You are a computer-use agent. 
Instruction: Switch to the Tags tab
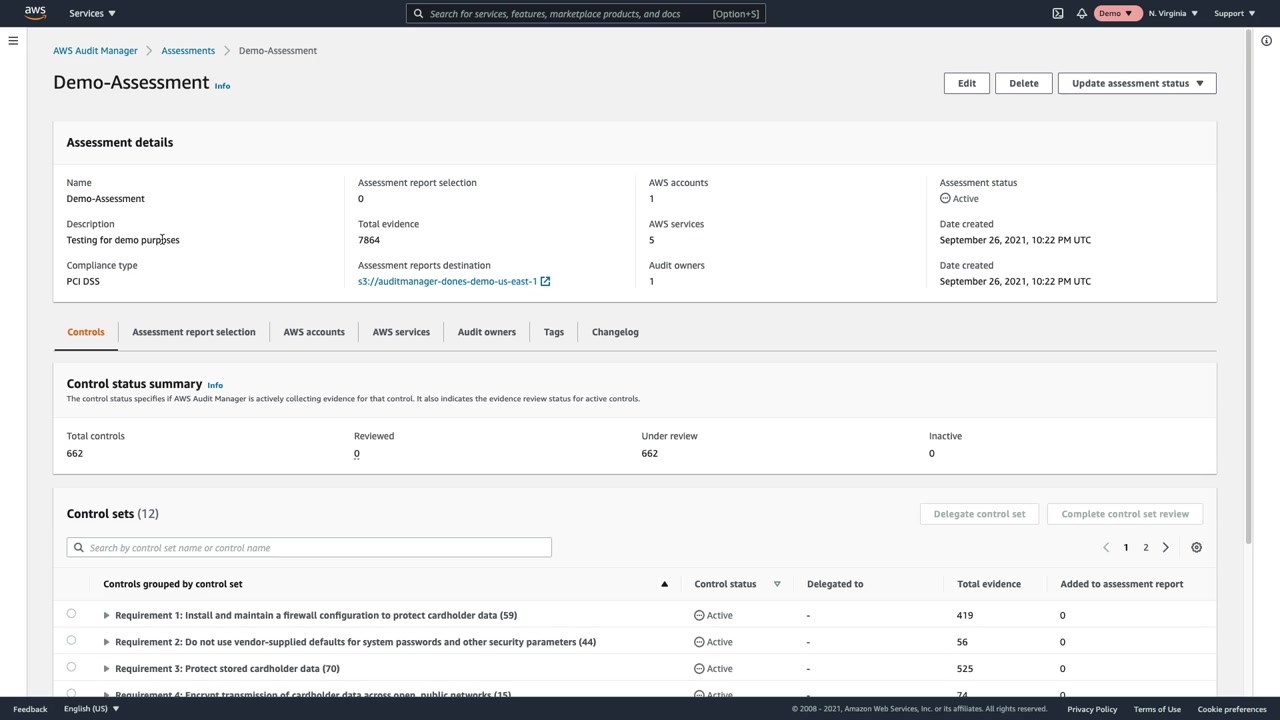click(x=554, y=332)
